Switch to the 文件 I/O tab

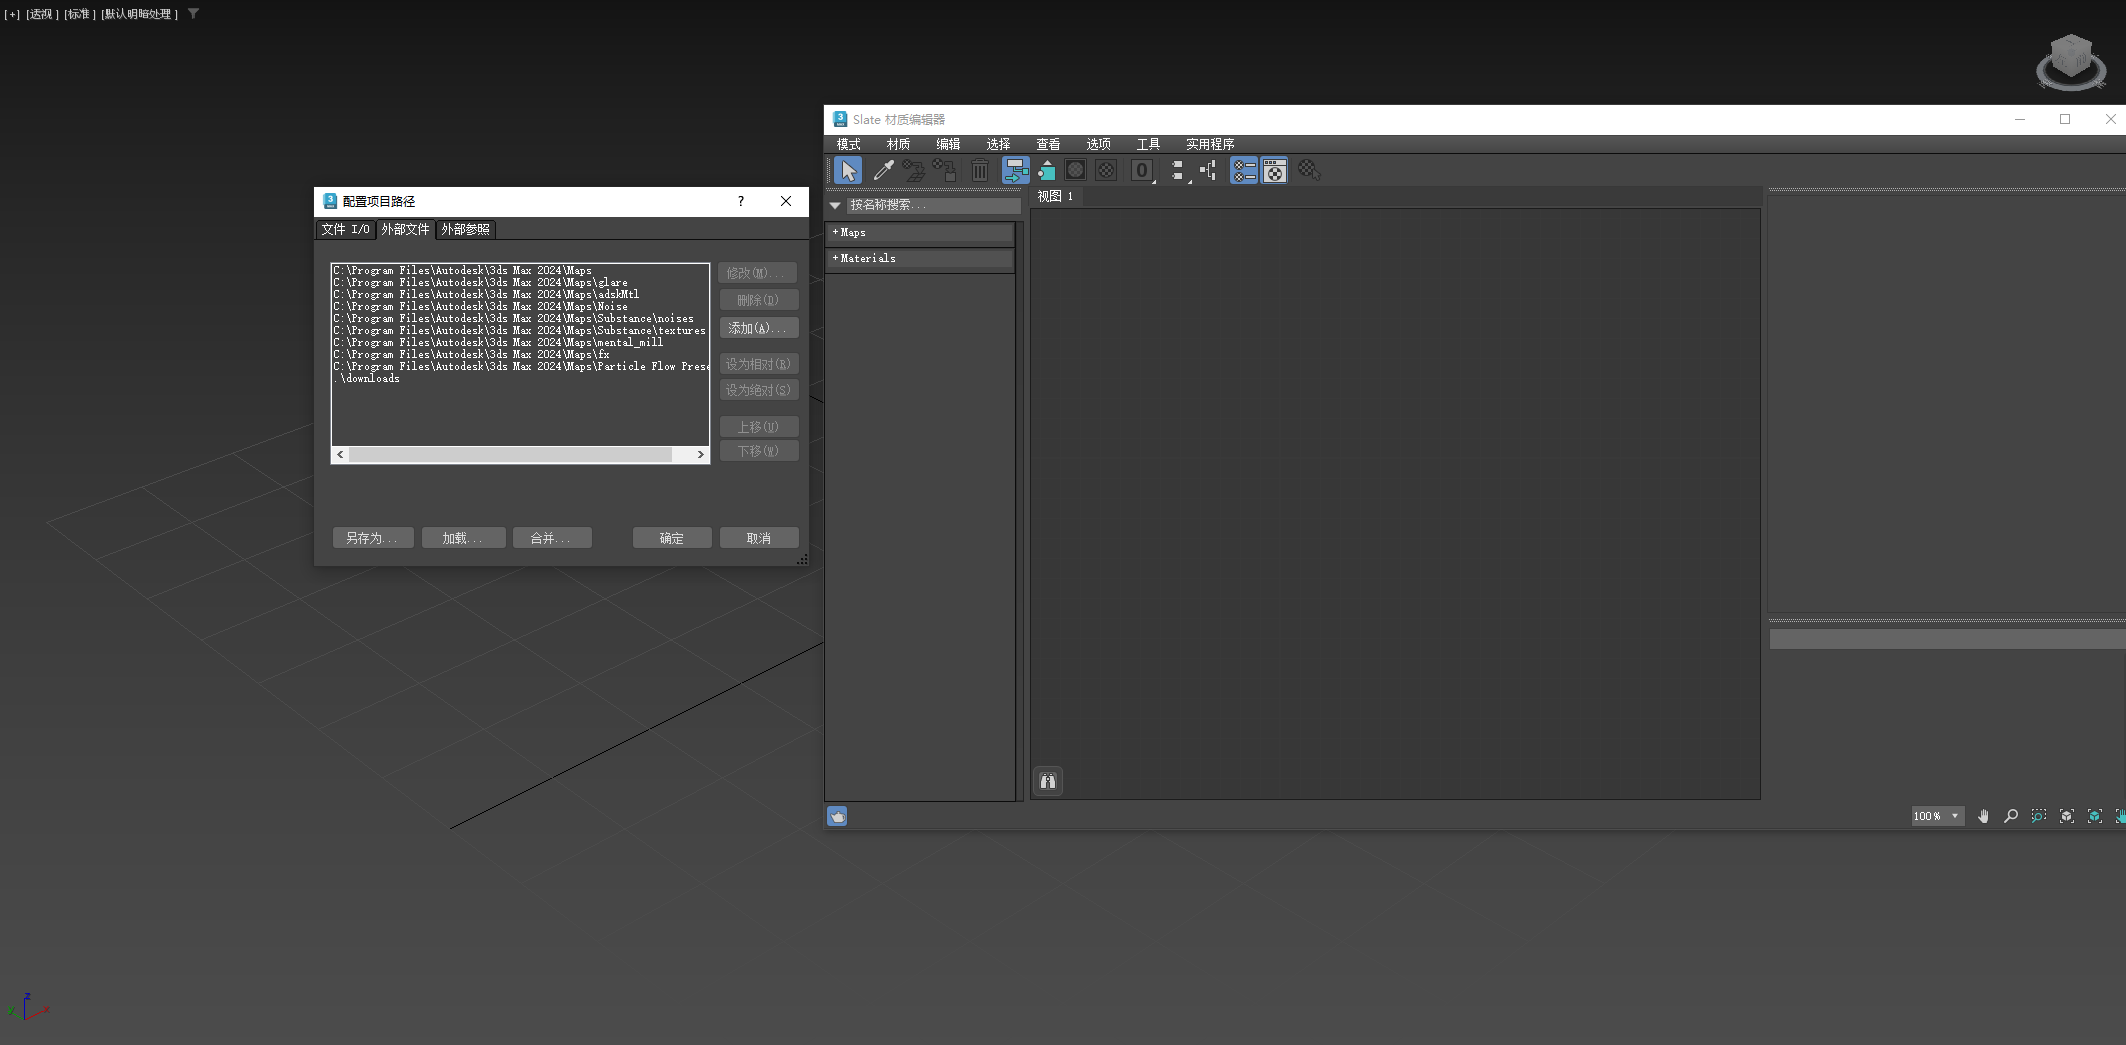click(345, 229)
